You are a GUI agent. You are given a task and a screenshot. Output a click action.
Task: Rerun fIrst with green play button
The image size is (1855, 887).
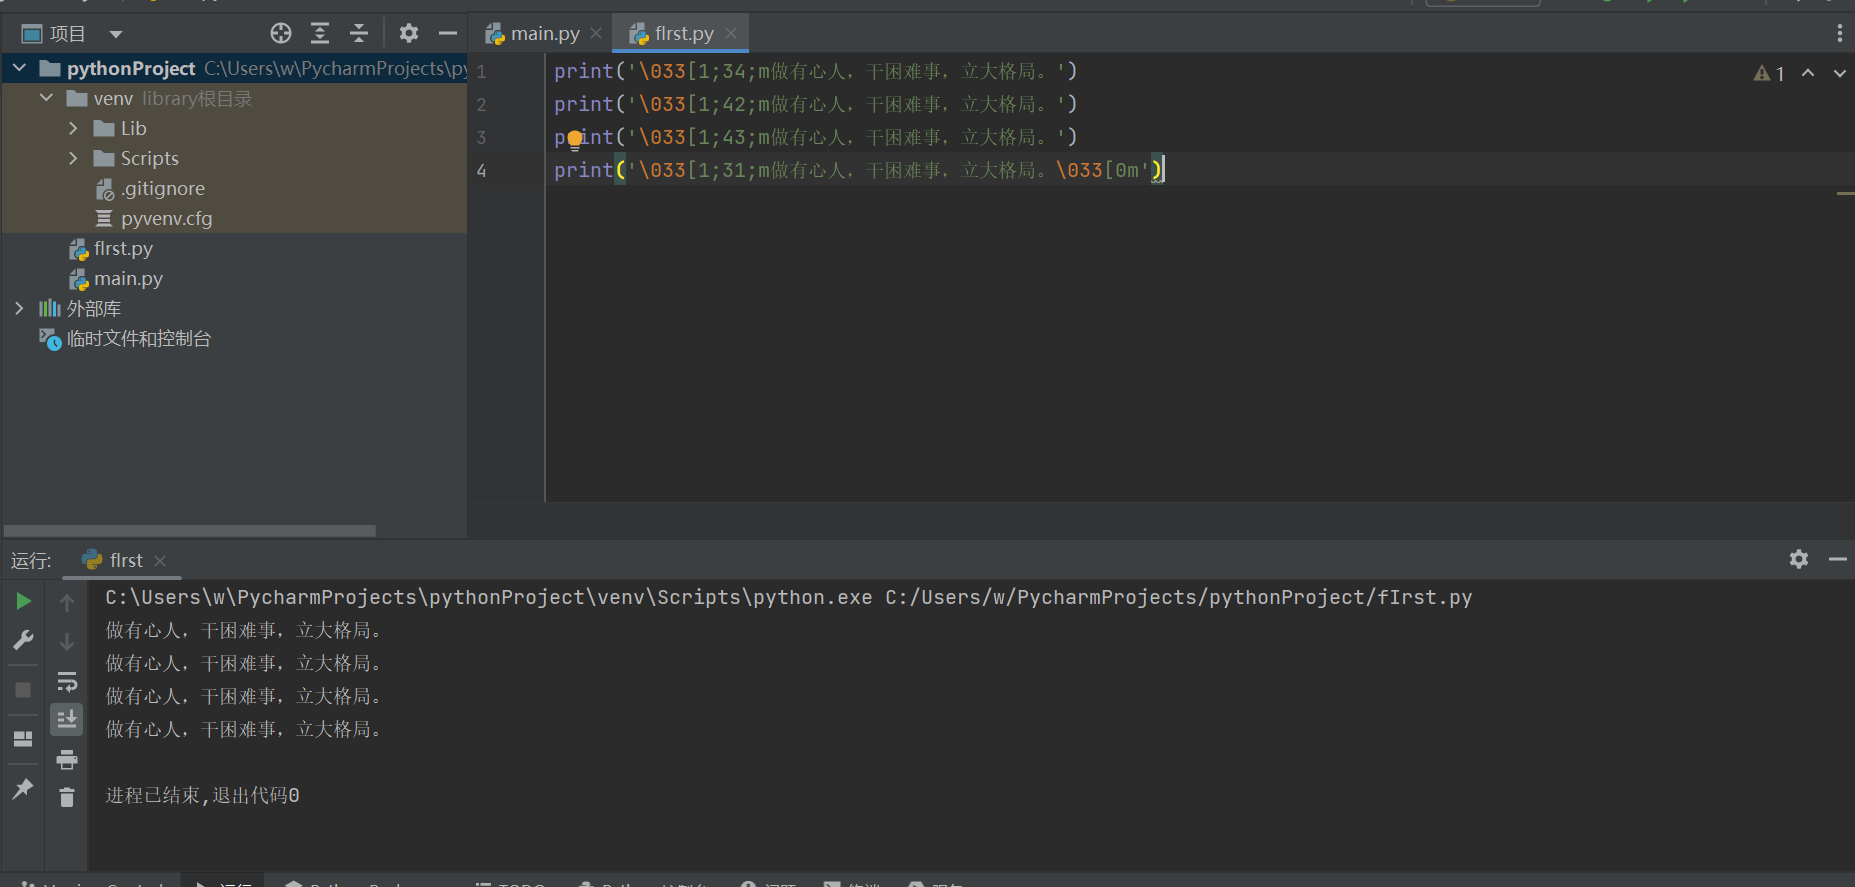(x=23, y=601)
